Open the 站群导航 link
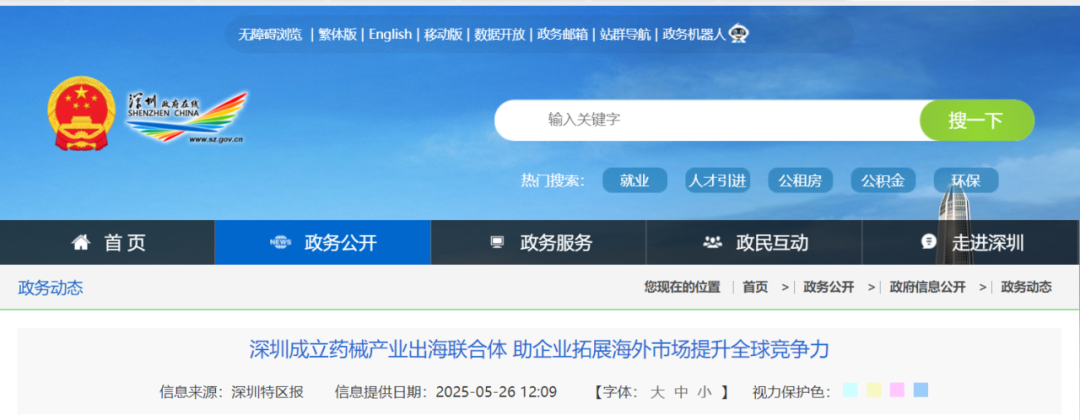This screenshot has height=420, width=1080. (625, 34)
